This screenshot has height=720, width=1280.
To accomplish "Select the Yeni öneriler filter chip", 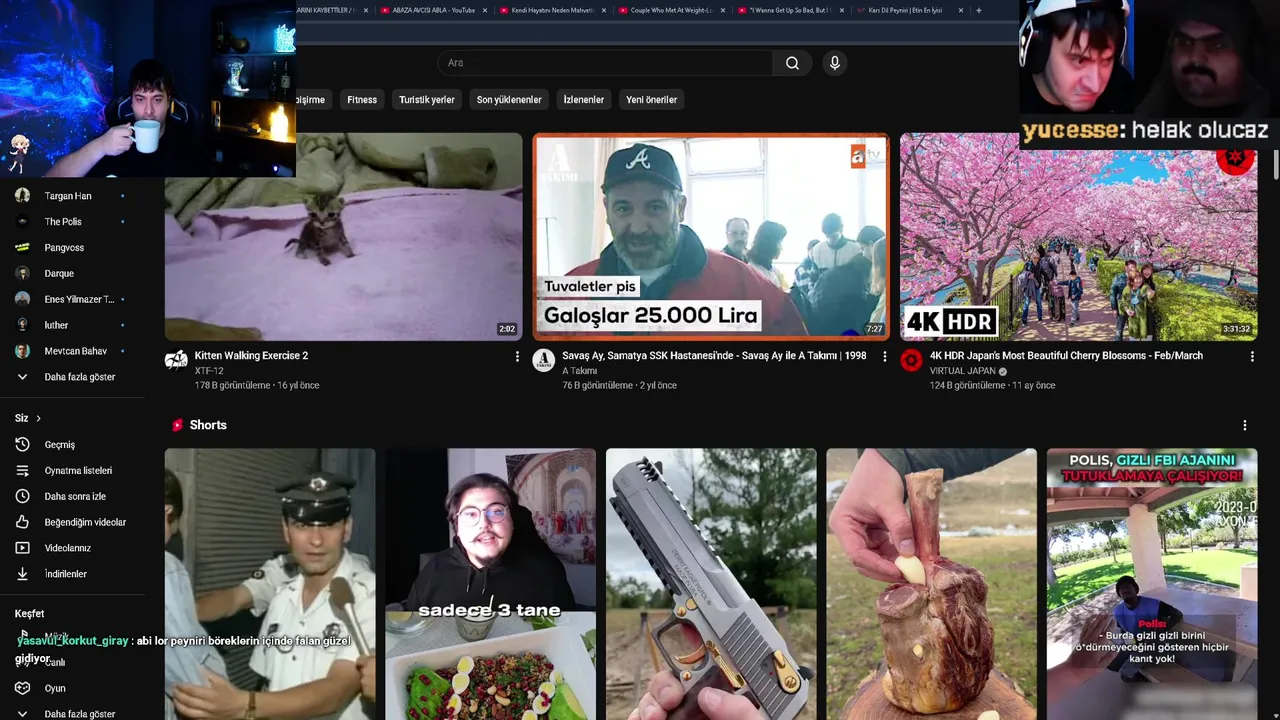I will tap(652, 100).
